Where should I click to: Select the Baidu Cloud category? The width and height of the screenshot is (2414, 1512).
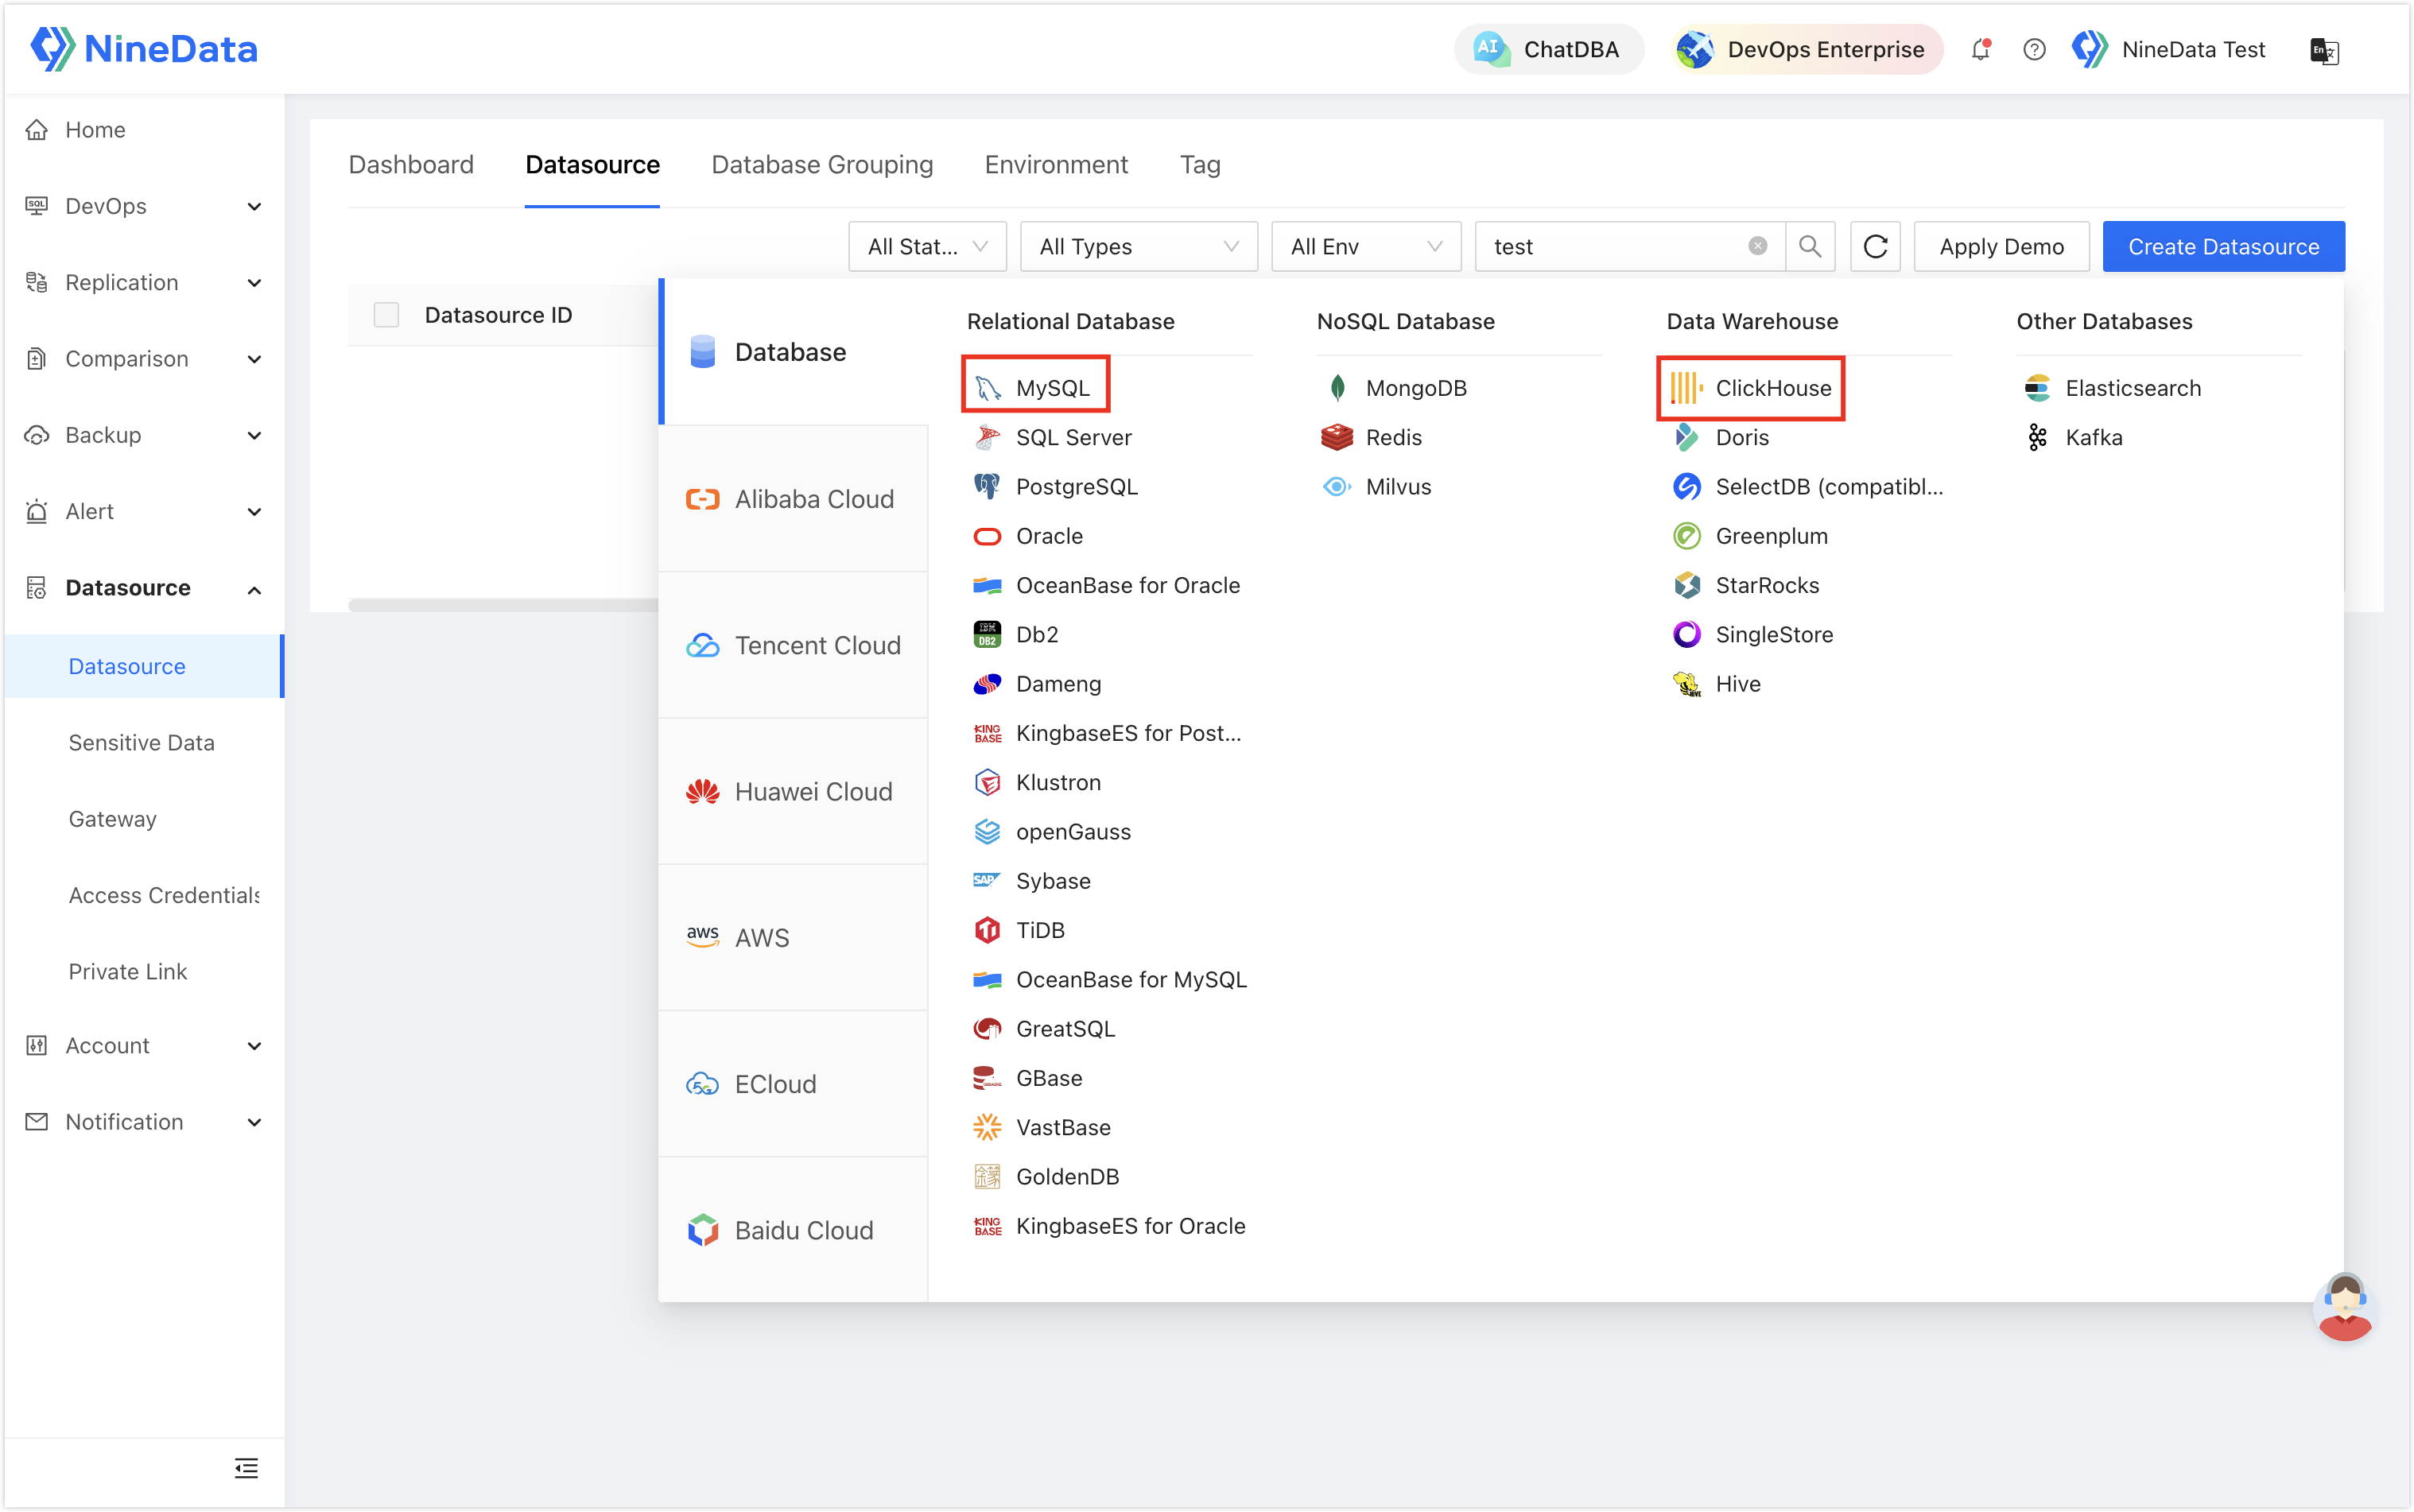(793, 1230)
